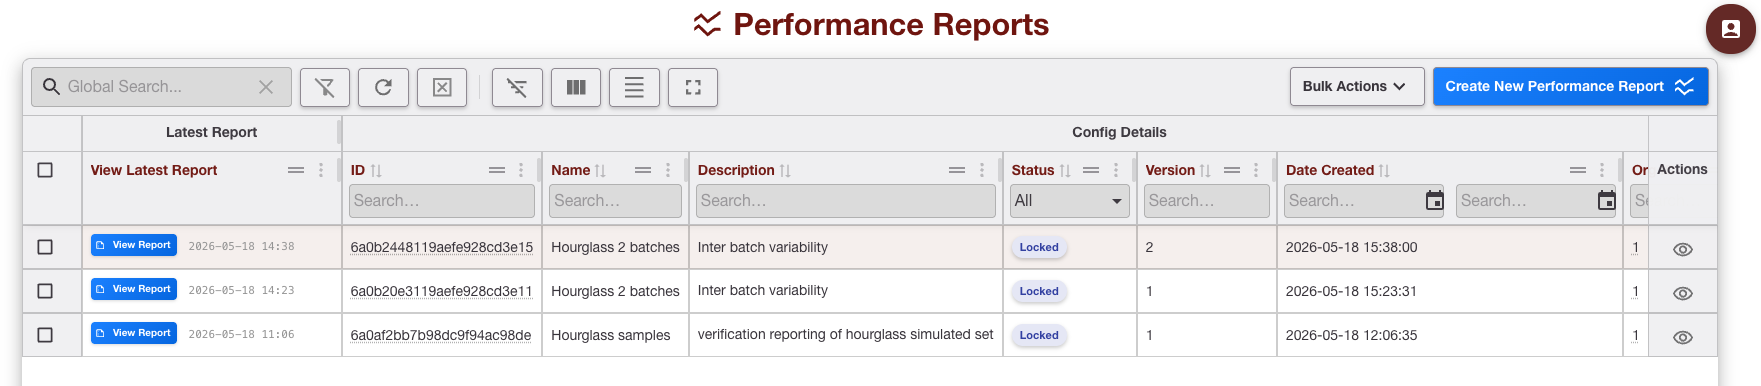Image resolution: width=1761 pixels, height=386 pixels.
Task: Click Create New Performance Report button
Action: [x=1570, y=86]
